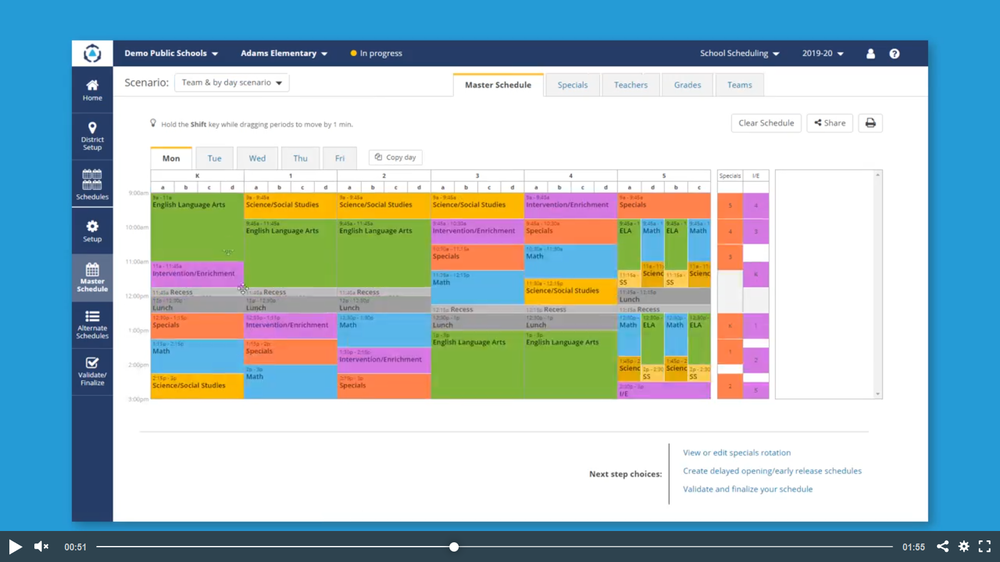Select Kindergarten Science/Social Studies block

[197, 386]
